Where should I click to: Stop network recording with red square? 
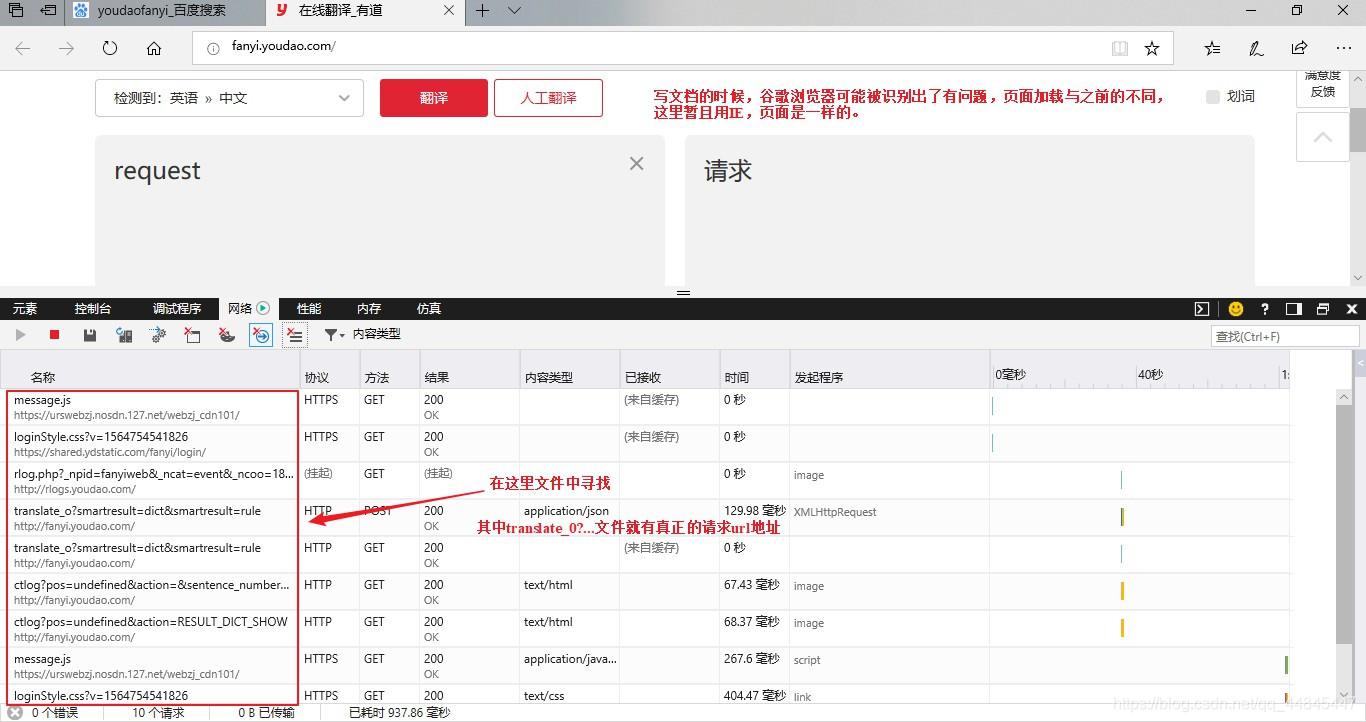click(x=55, y=336)
